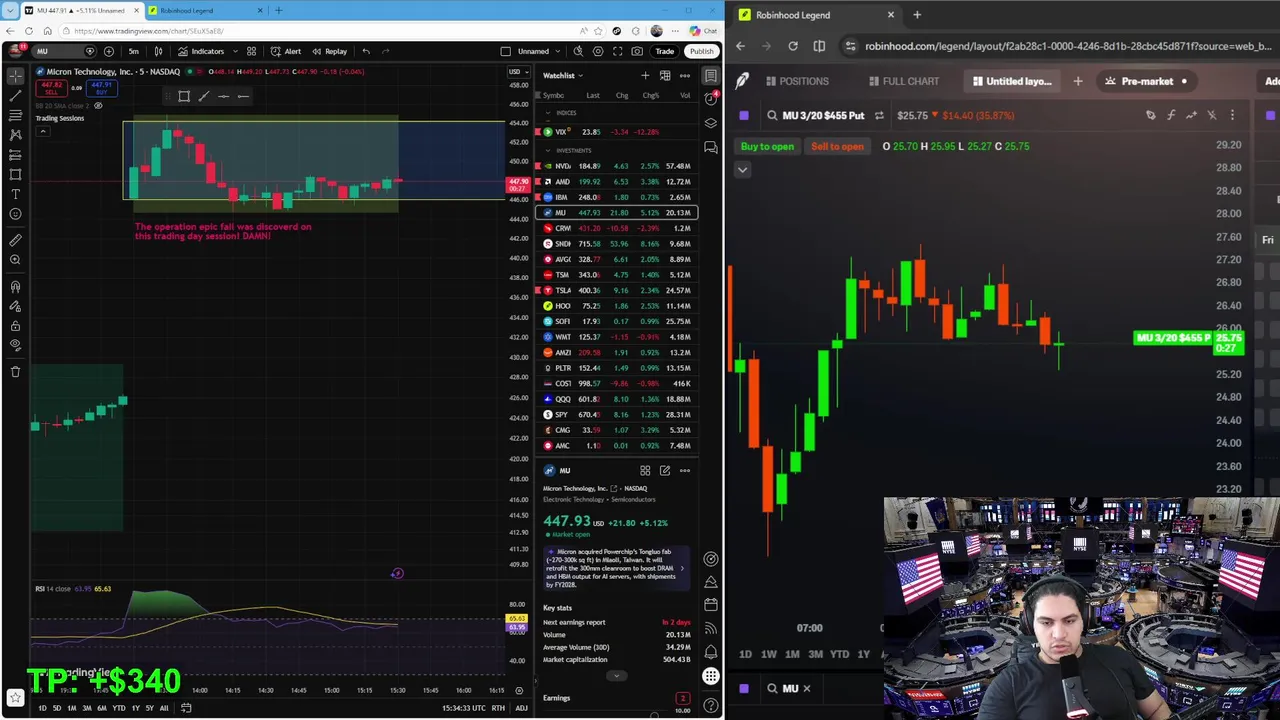Toggle the layout select square checkbox
The width and height of the screenshot is (1280, 720).
coord(506,51)
